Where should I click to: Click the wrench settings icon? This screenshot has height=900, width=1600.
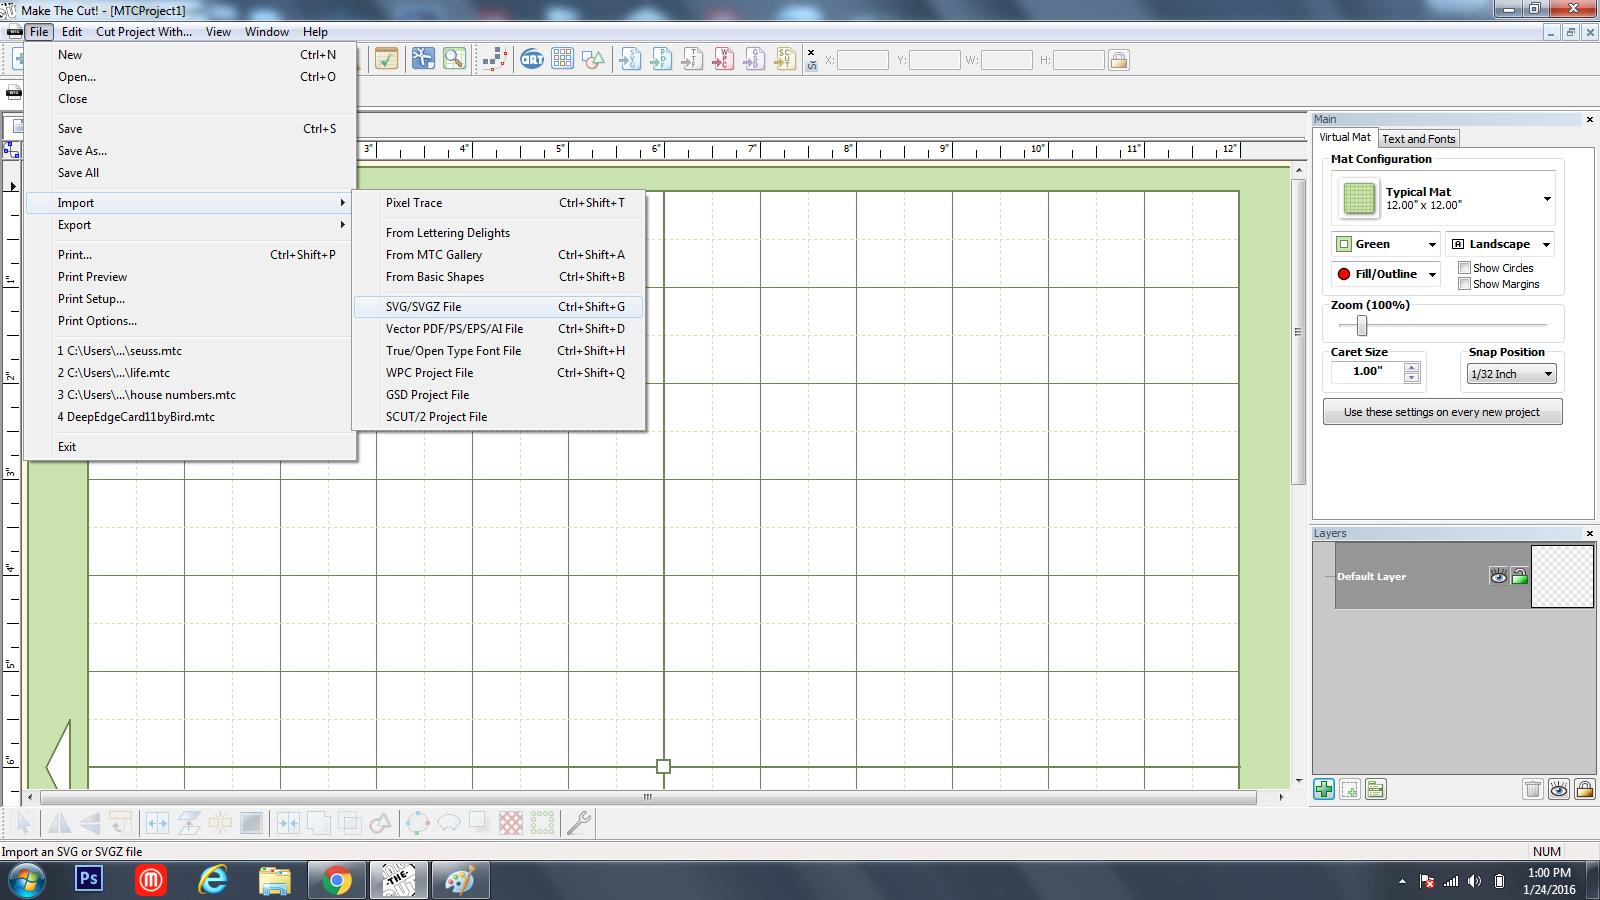(579, 823)
